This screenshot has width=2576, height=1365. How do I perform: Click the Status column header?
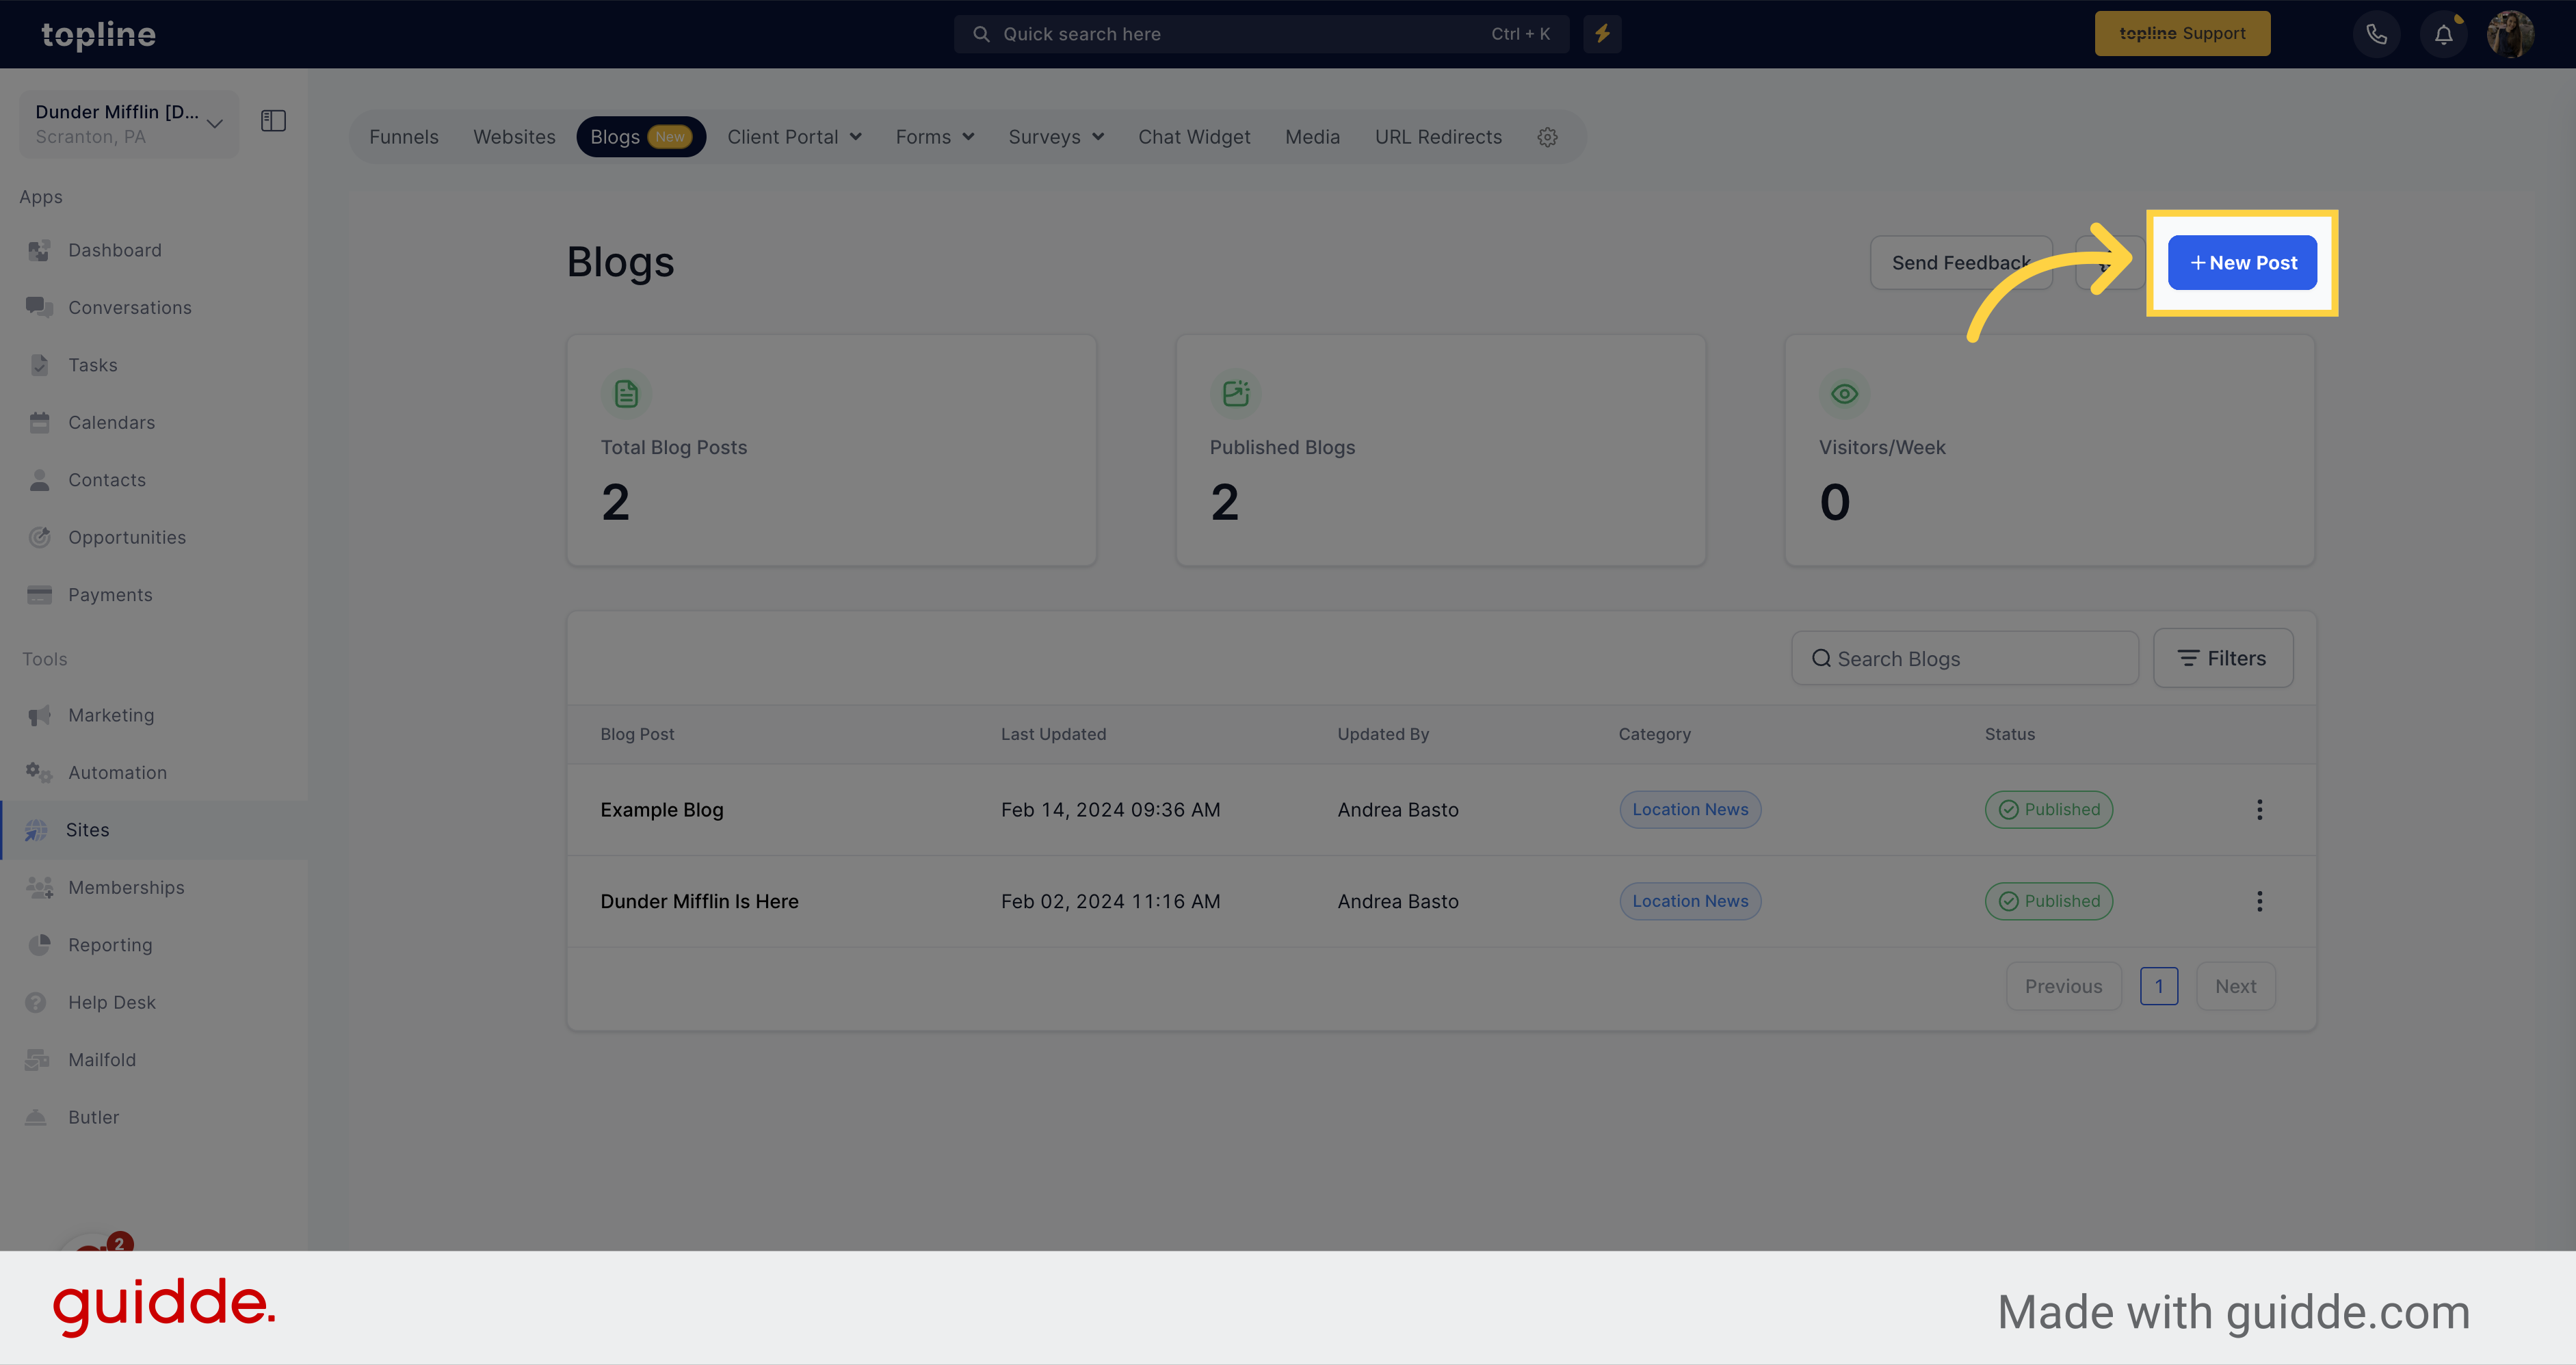tap(2009, 734)
